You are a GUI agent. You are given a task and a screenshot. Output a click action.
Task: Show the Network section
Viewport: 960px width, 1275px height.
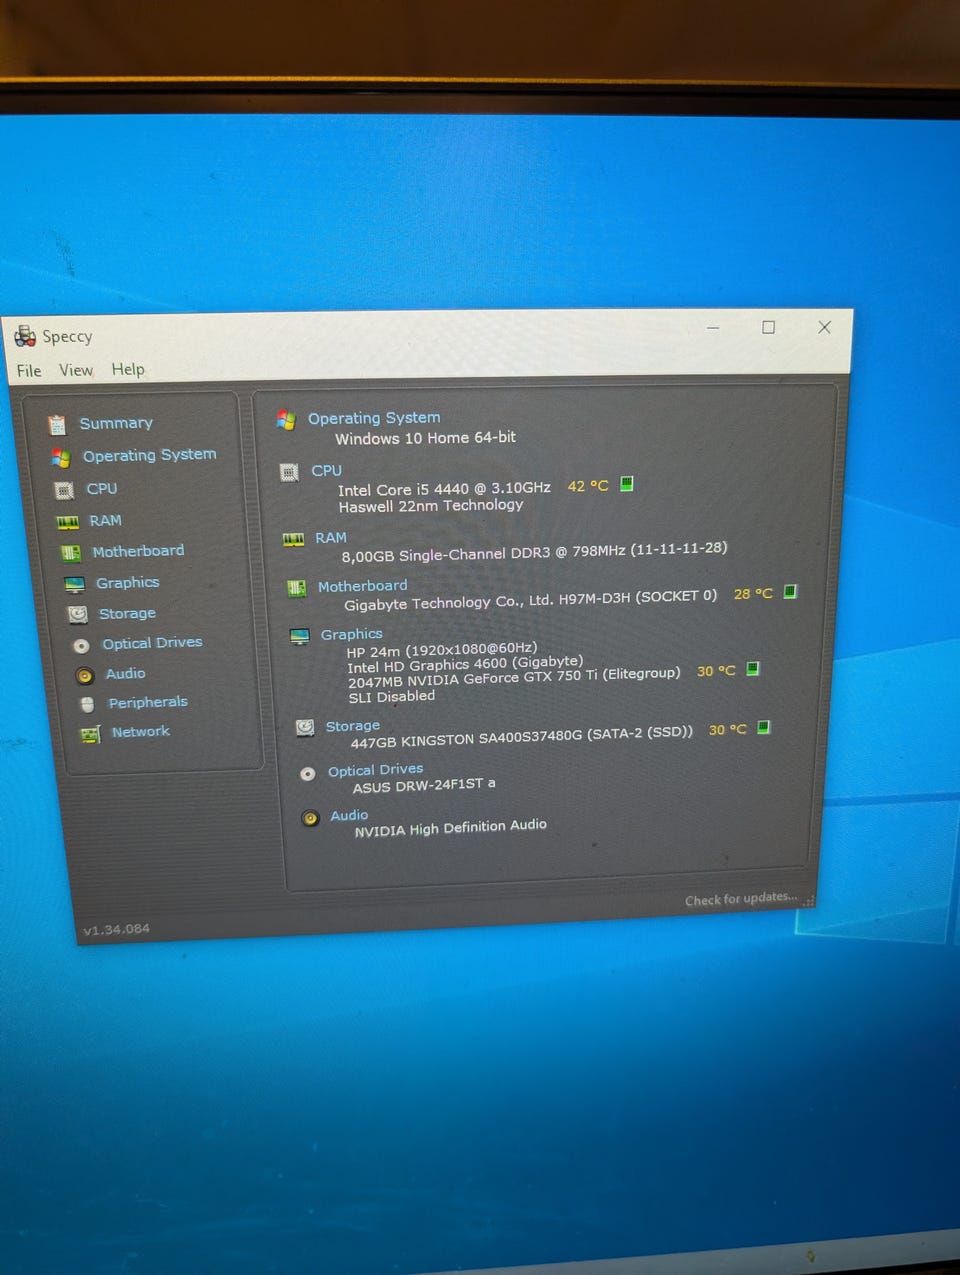point(141,732)
